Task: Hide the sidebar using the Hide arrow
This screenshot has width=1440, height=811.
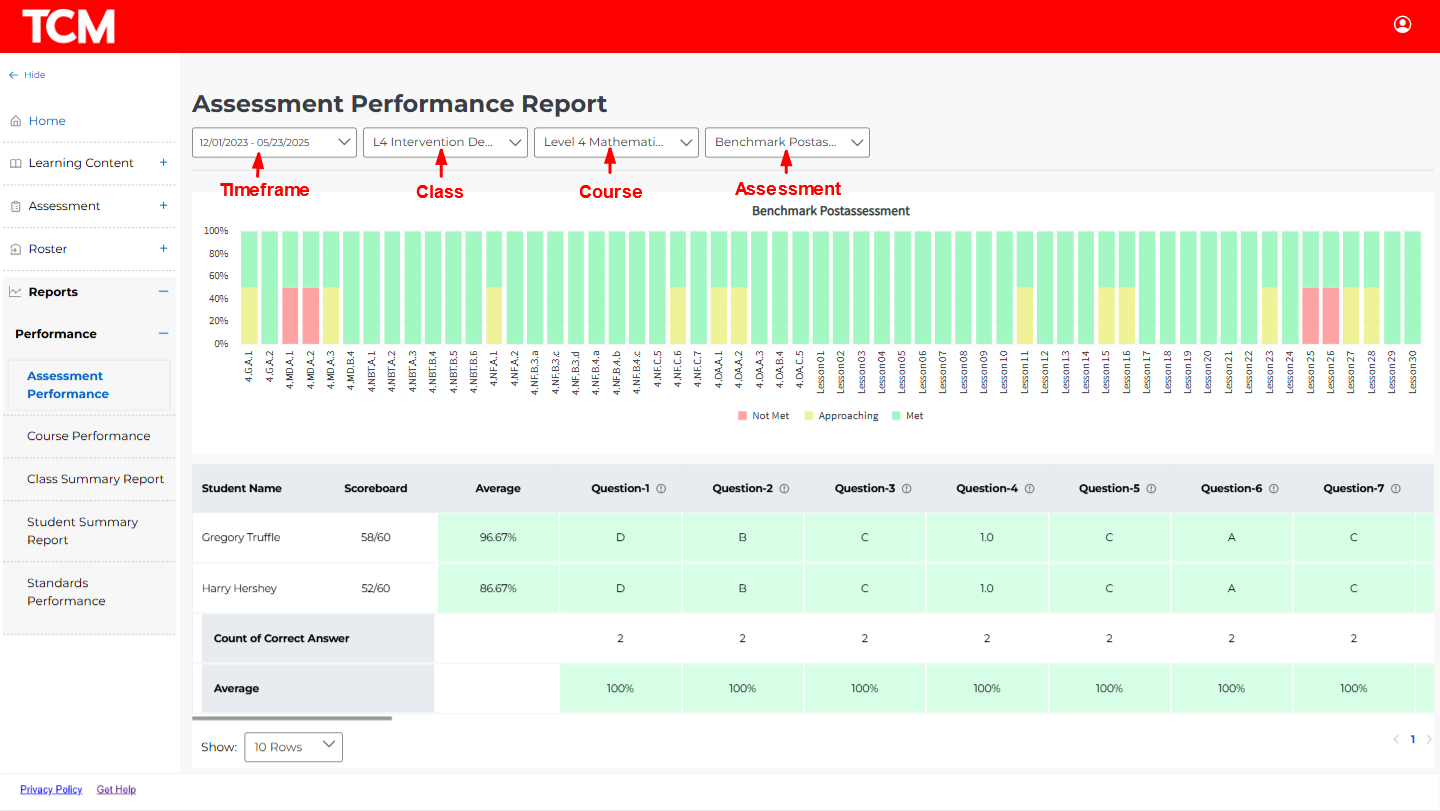Action: coord(14,75)
